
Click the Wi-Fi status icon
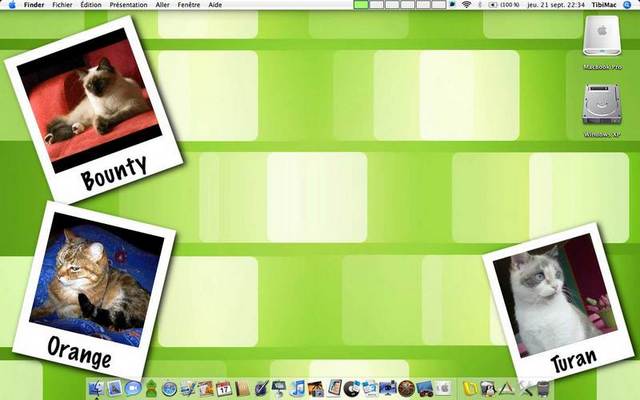coord(466,5)
